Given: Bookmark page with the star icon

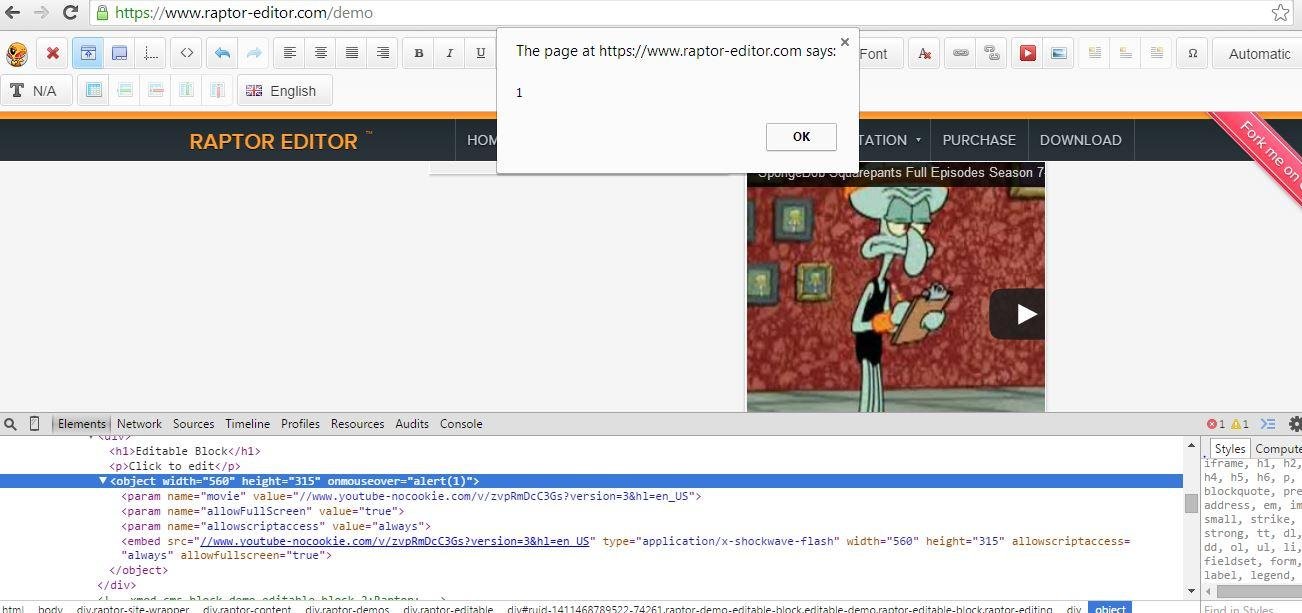Looking at the screenshot, I should [x=1280, y=13].
